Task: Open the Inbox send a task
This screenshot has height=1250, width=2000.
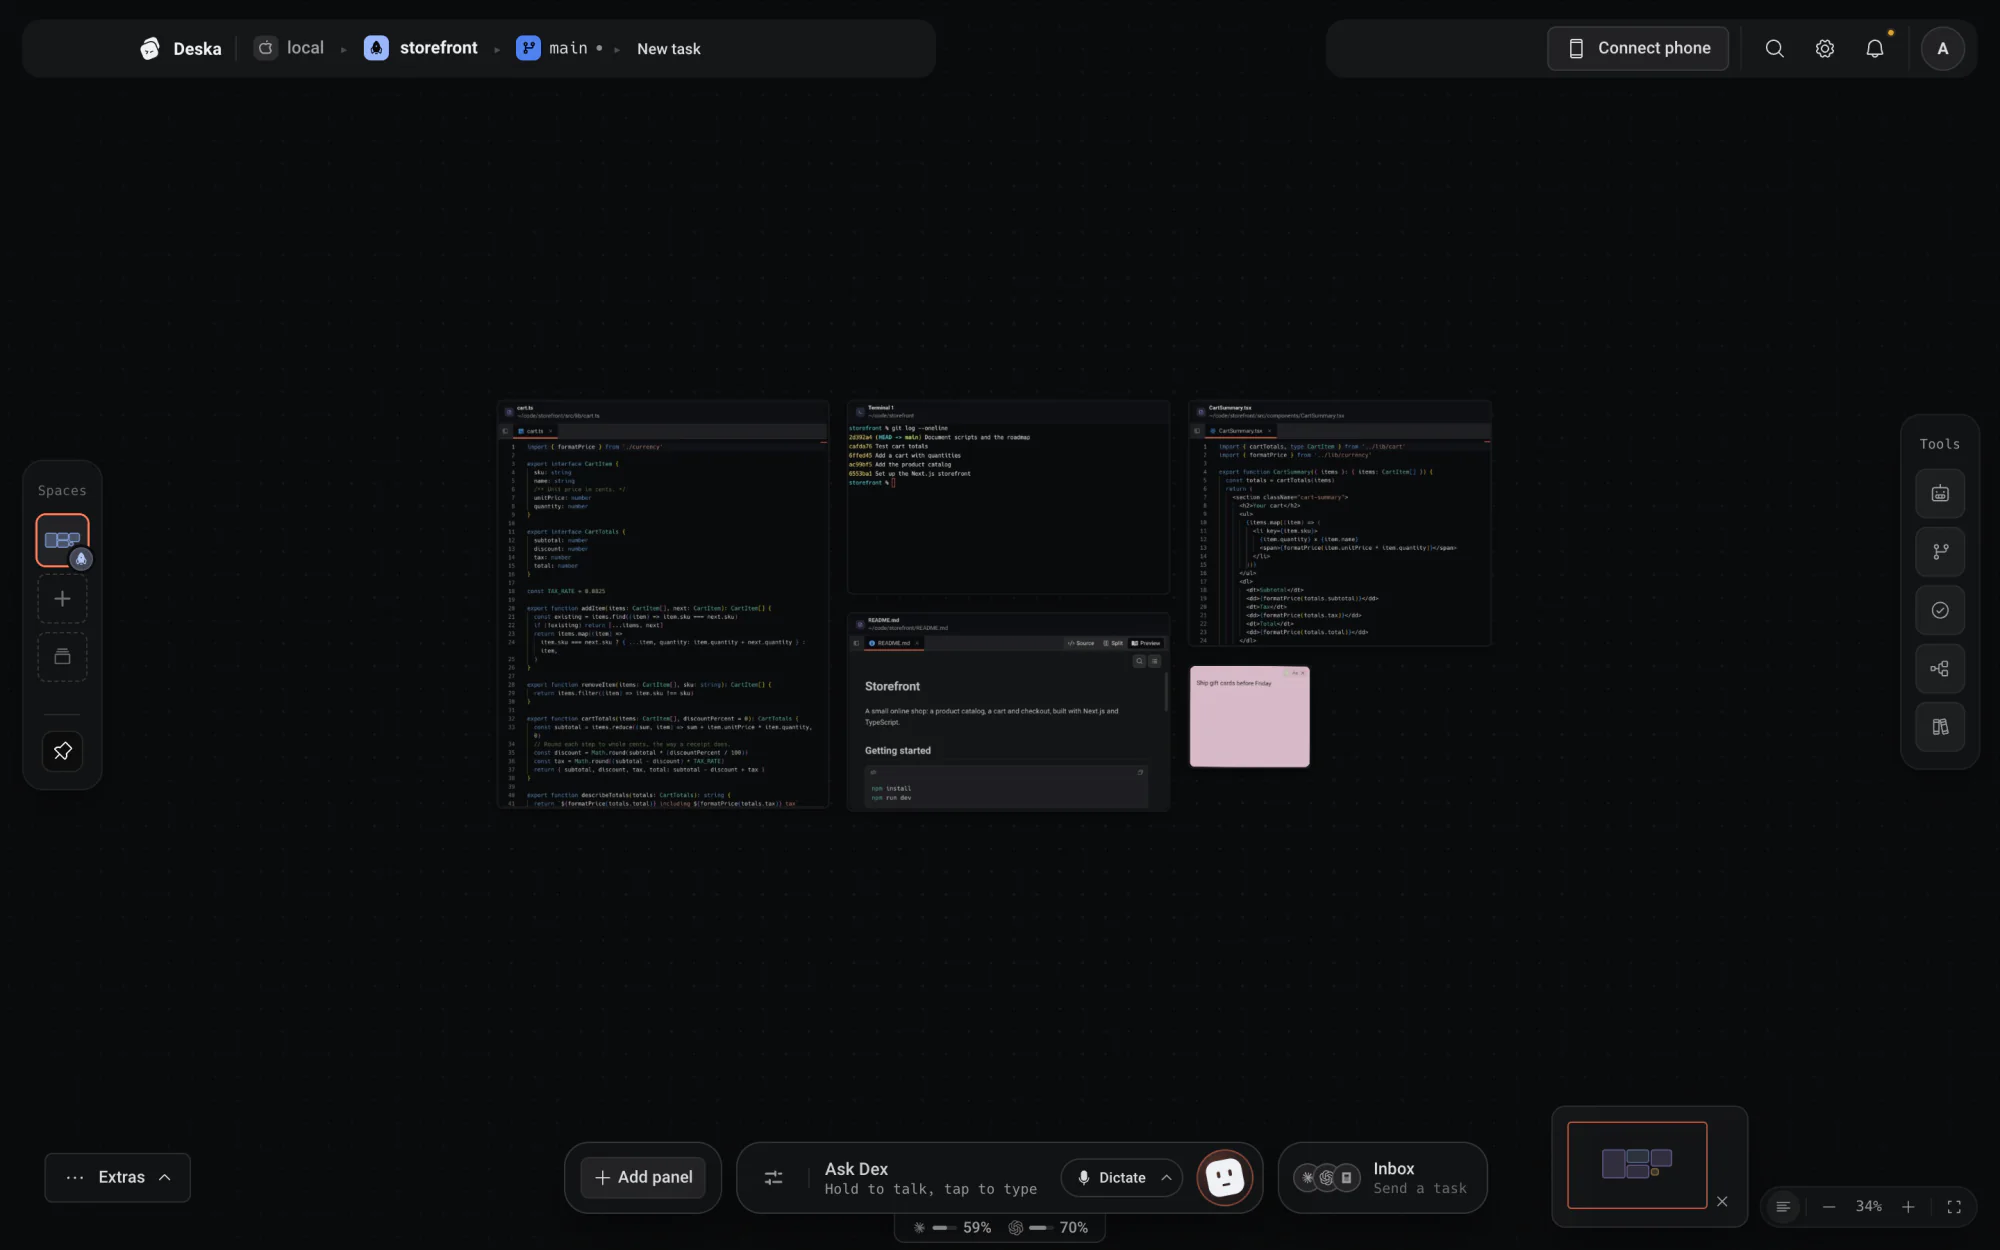Action: pyautogui.click(x=1382, y=1178)
